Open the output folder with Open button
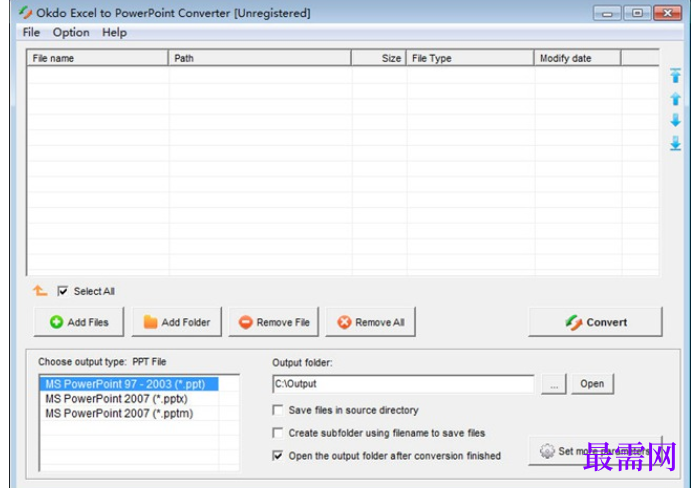This screenshot has height=488, width=695. point(592,384)
